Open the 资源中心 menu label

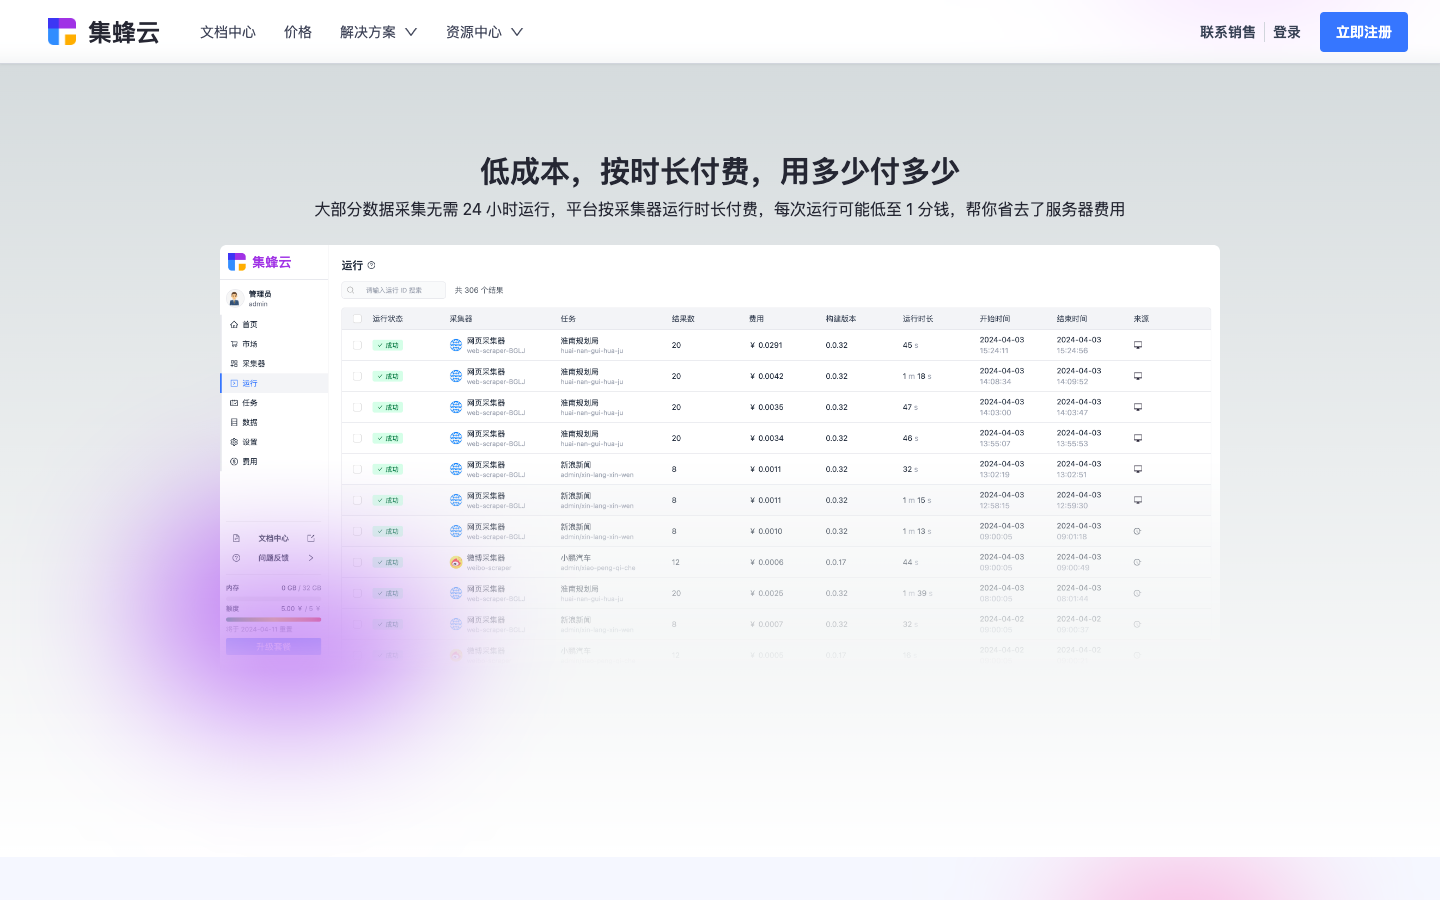click(x=474, y=32)
